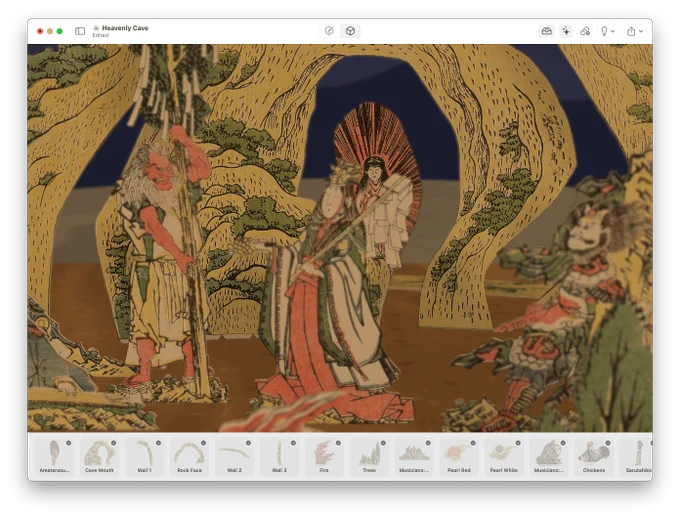Toggle the checkmark on Trees item

pos(383,443)
